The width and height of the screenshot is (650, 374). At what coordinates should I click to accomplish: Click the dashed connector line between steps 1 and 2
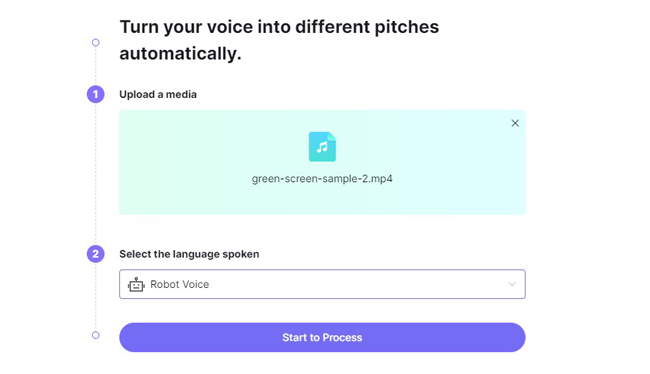[x=95, y=174]
